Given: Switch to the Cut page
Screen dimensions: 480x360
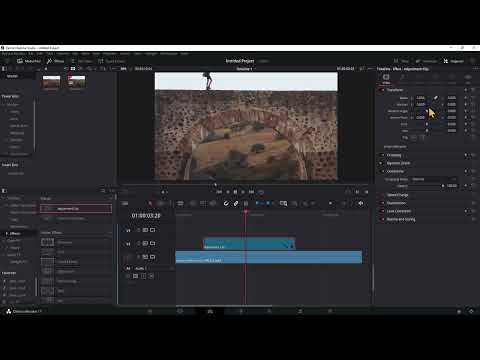Looking at the screenshot, I should coord(180,311).
